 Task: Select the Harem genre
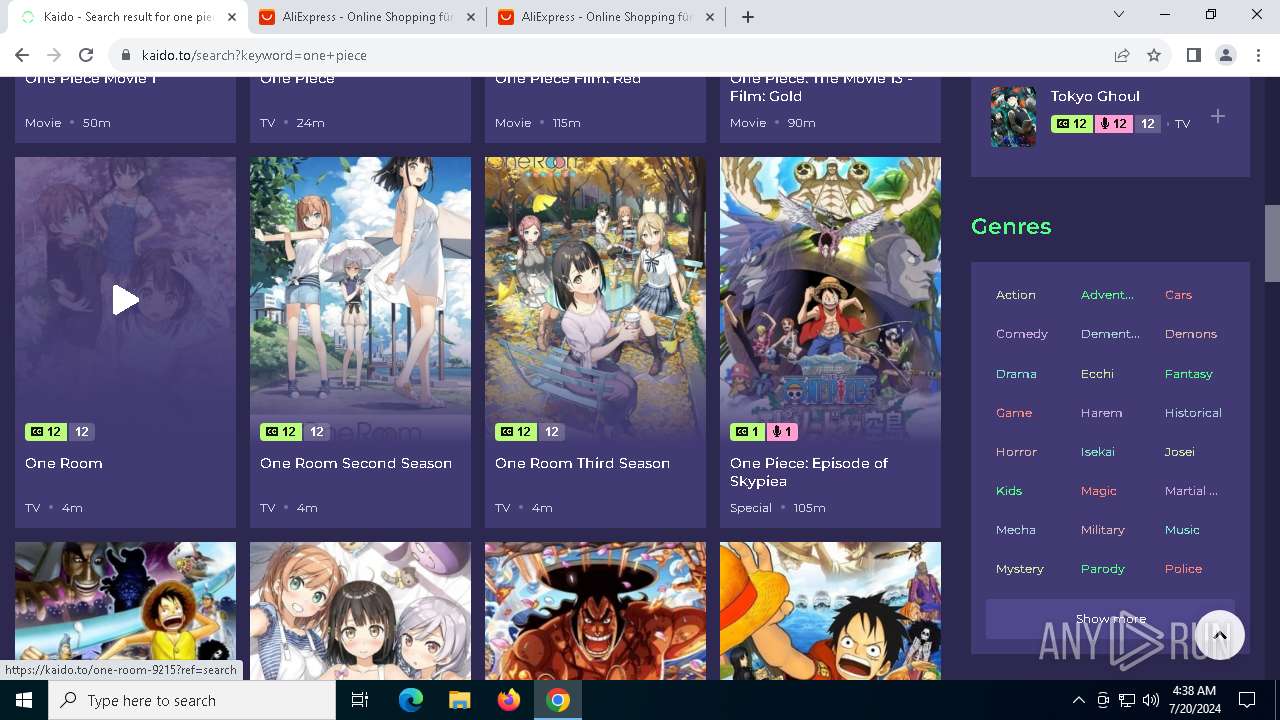[1101, 413]
